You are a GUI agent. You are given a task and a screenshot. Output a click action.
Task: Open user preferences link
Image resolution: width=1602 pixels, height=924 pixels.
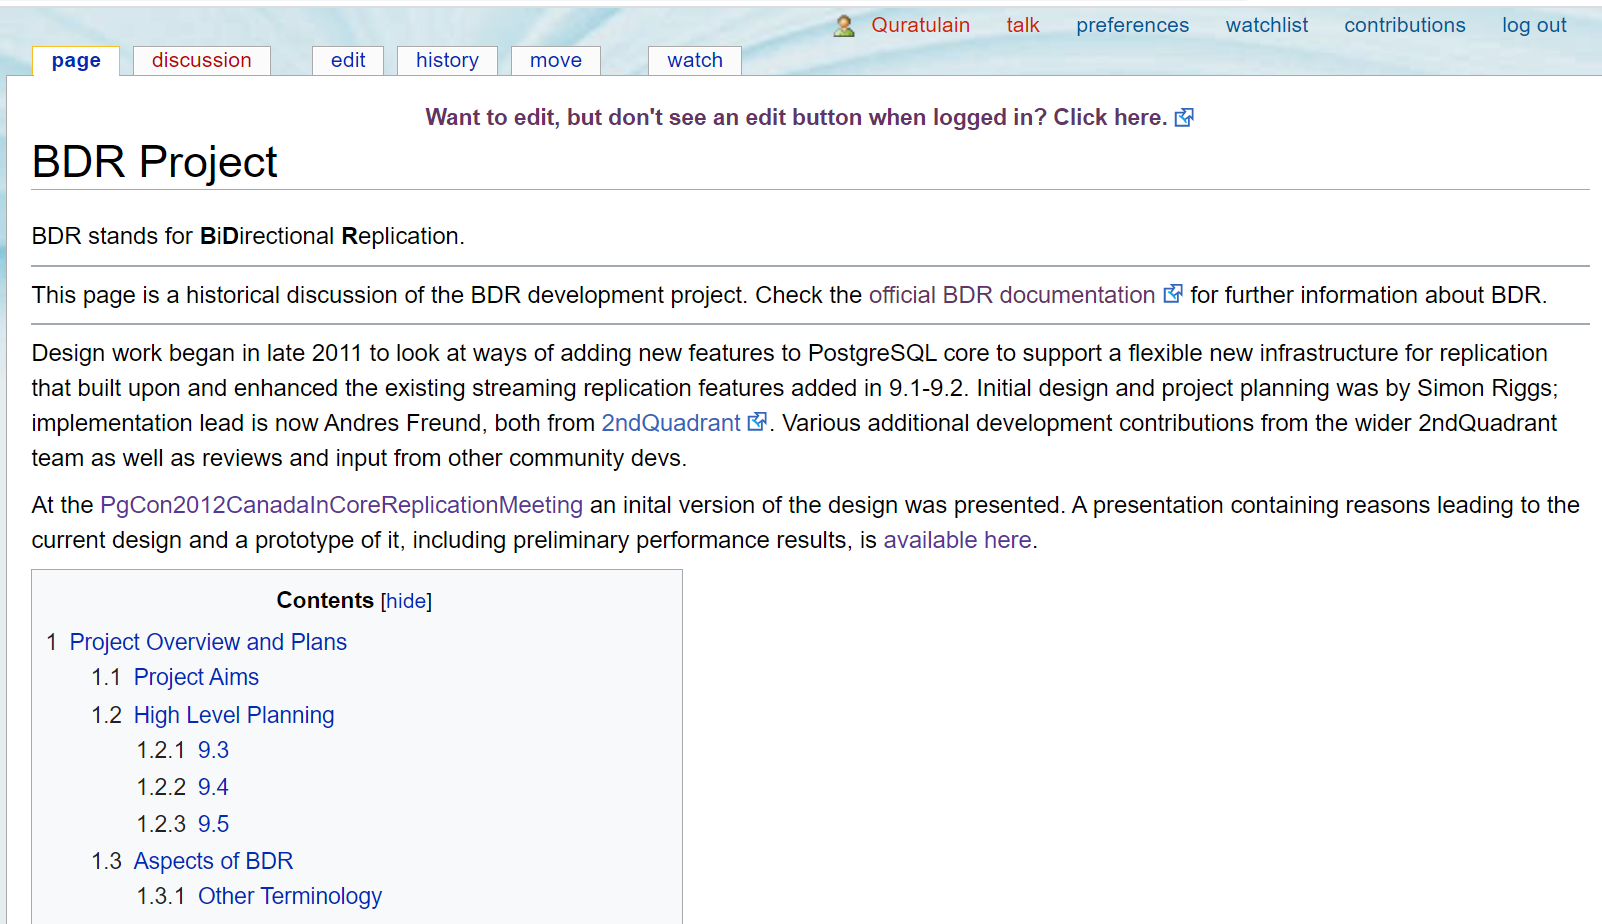point(1132,25)
